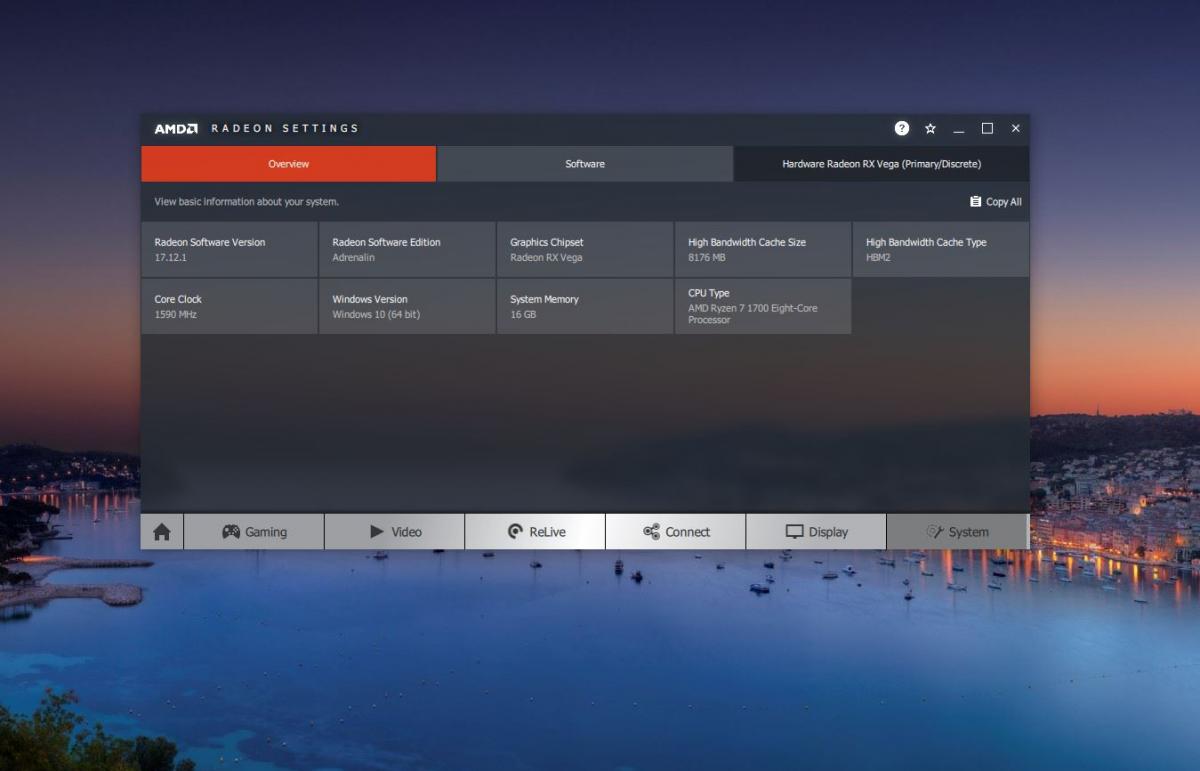Image resolution: width=1200 pixels, height=771 pixels.
Task: Open the ReLive section
Action: click(x=535, y=532)
